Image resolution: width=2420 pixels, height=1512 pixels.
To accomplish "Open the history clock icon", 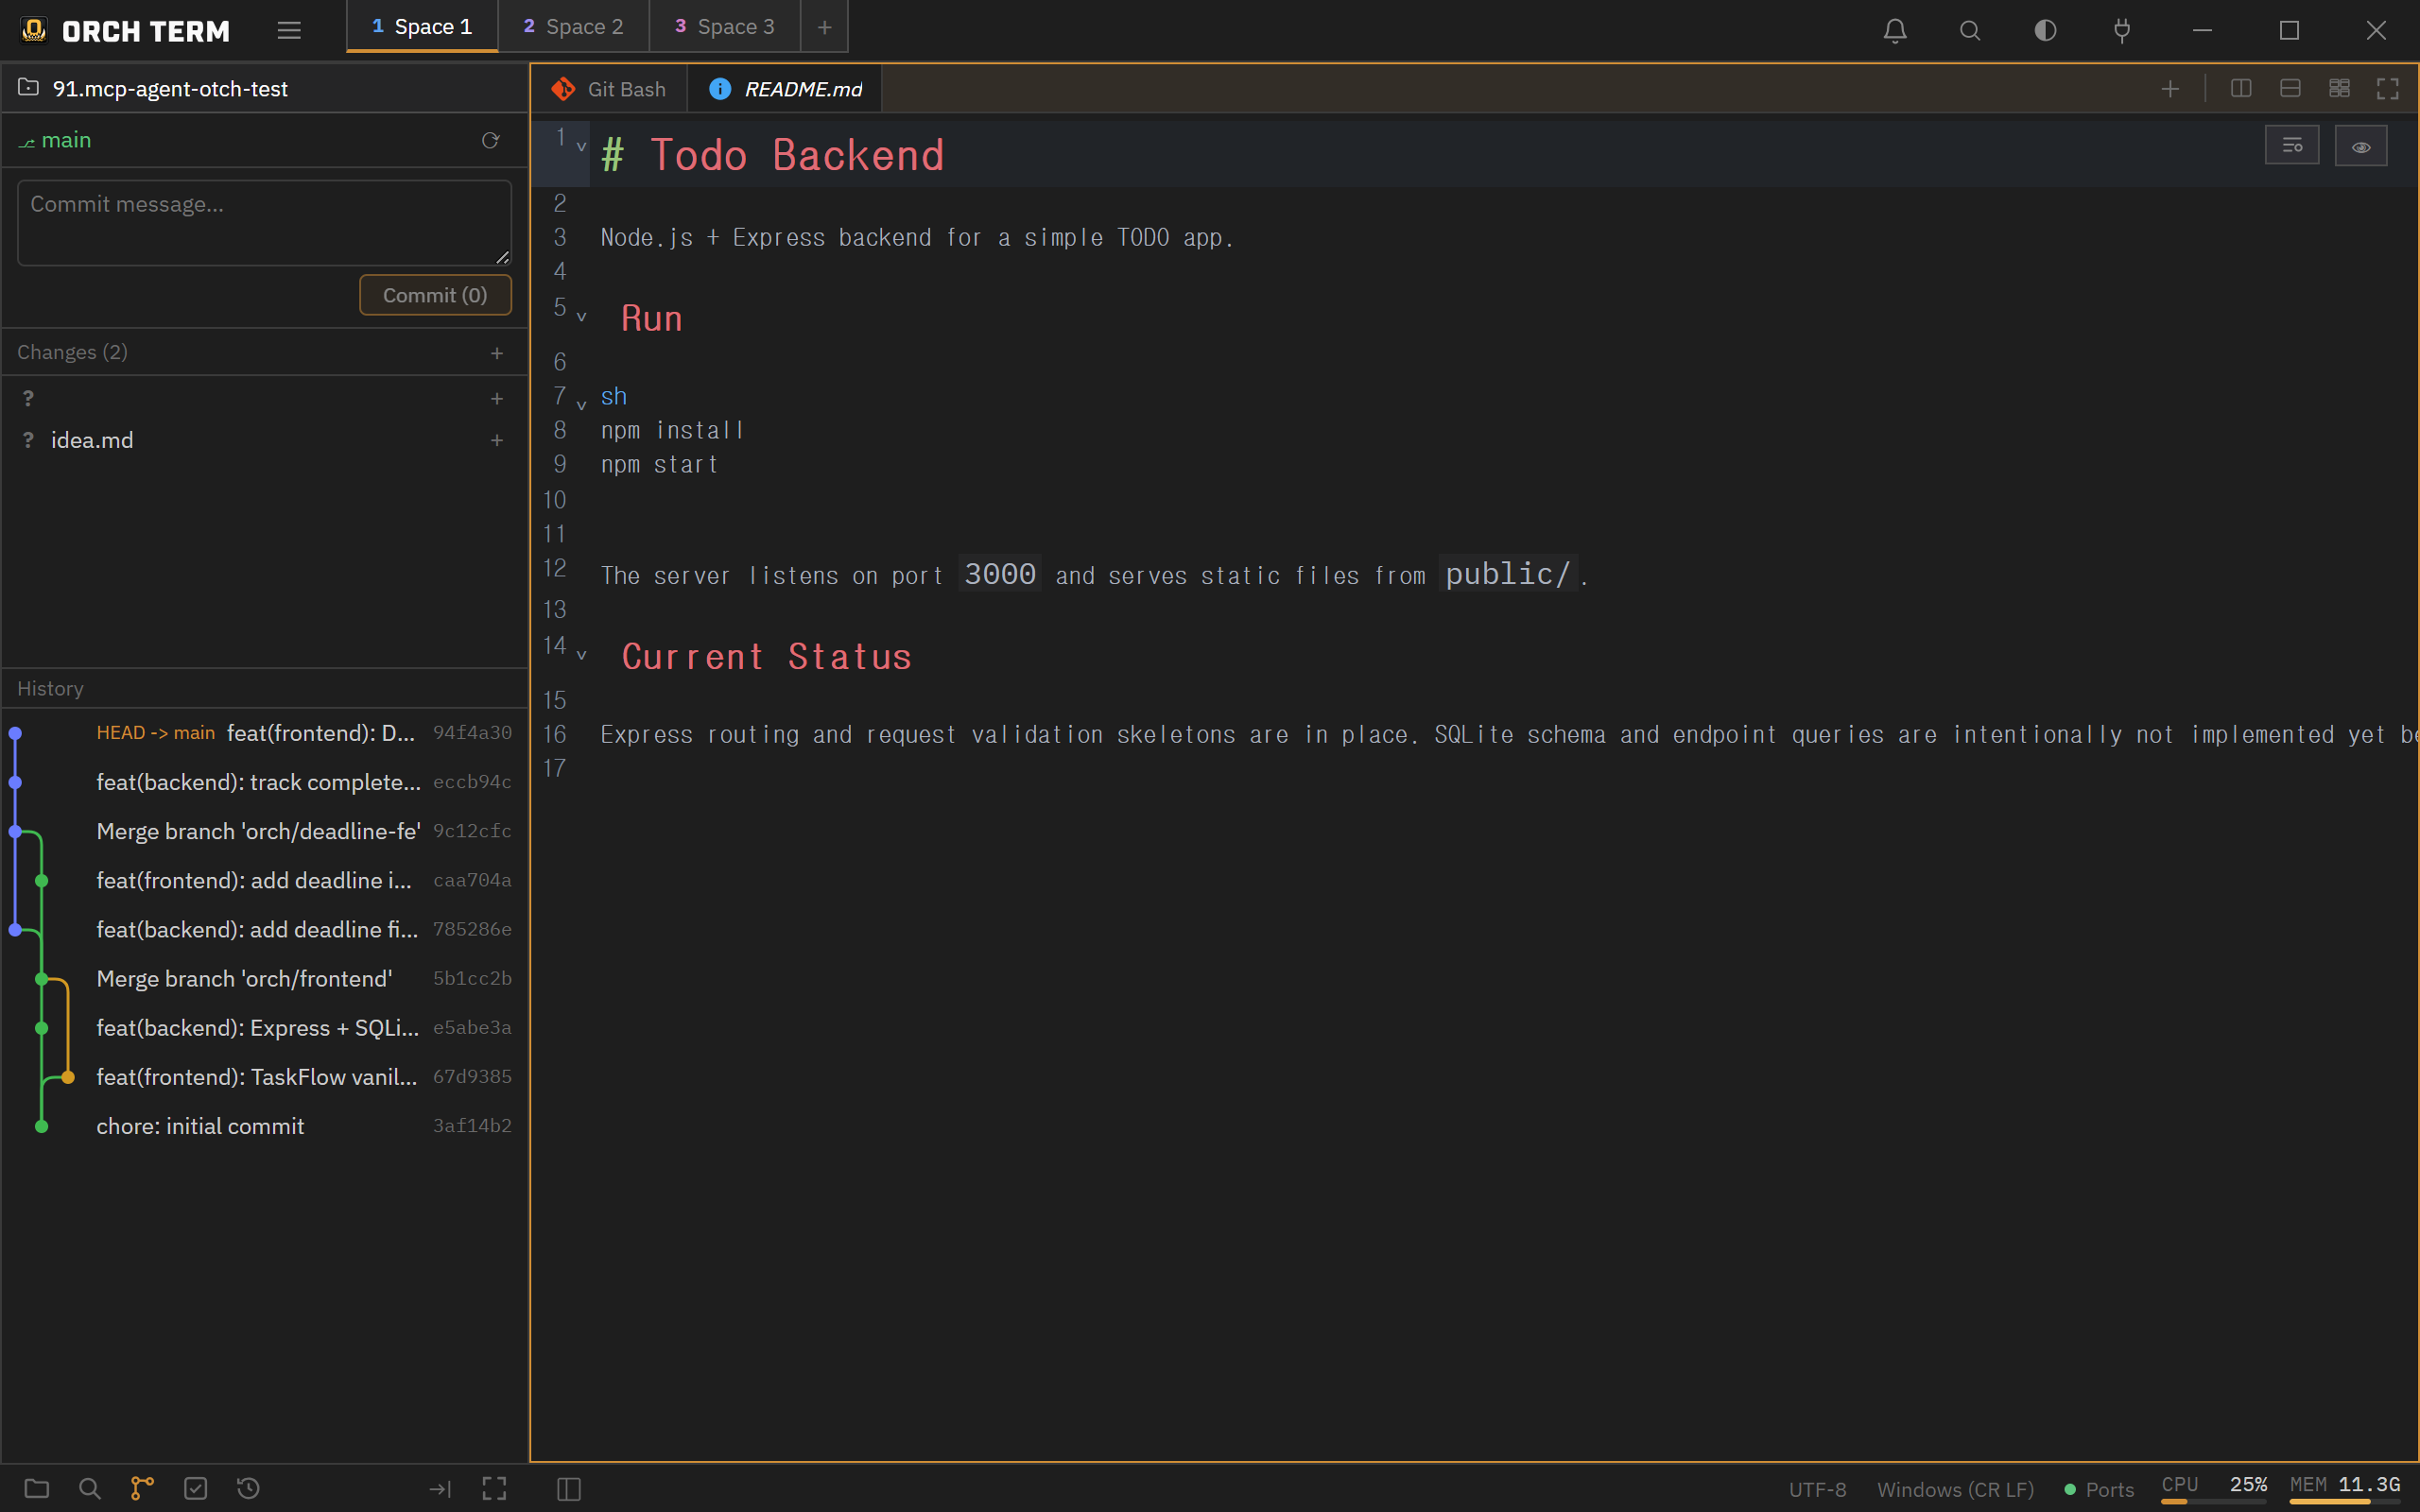I will click(249, 1488).
